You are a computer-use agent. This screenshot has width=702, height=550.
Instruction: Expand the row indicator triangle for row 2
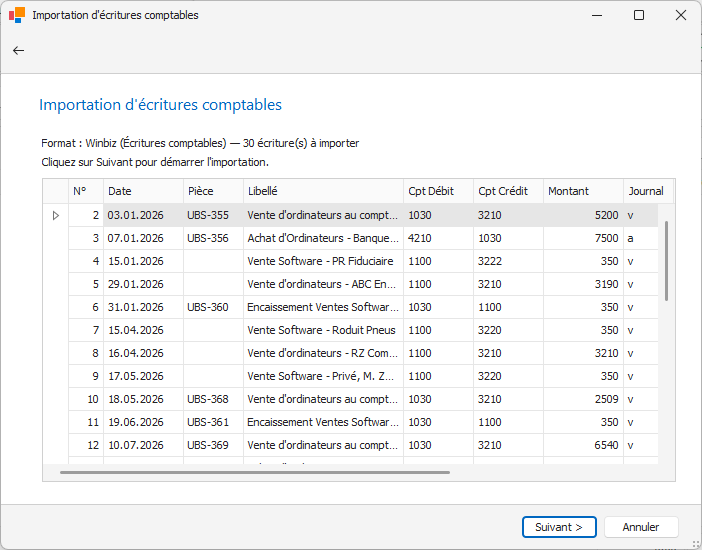55,215
